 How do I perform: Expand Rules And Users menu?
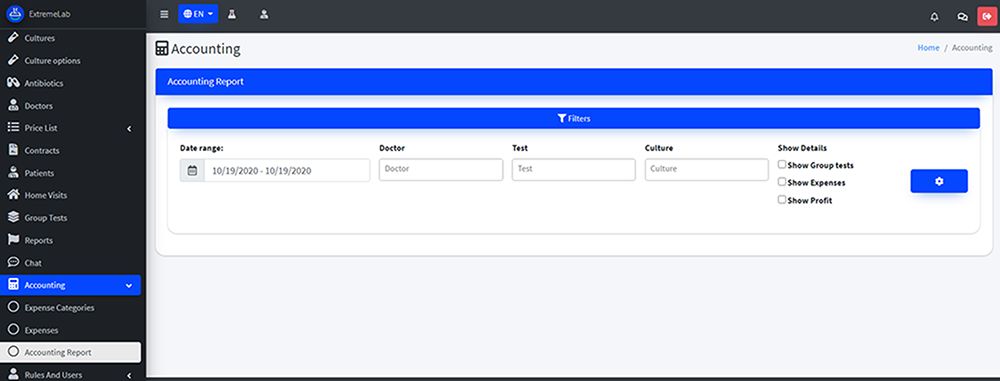tap(70, 375)
